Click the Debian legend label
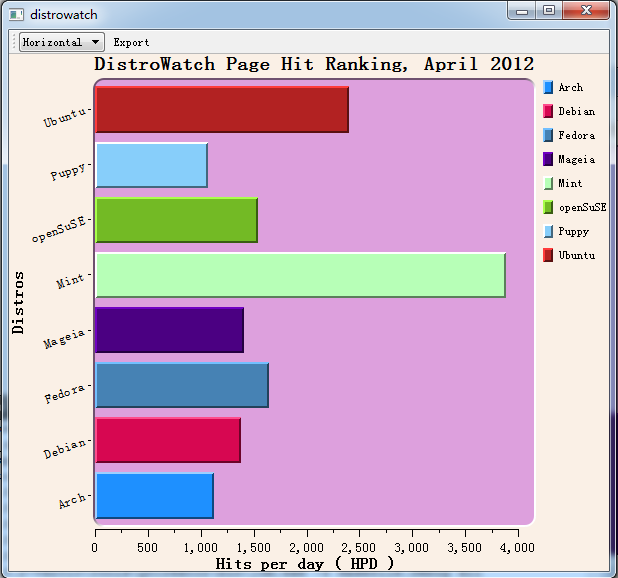Viewport: 618px width, 578px height. (x=577, y=112)
